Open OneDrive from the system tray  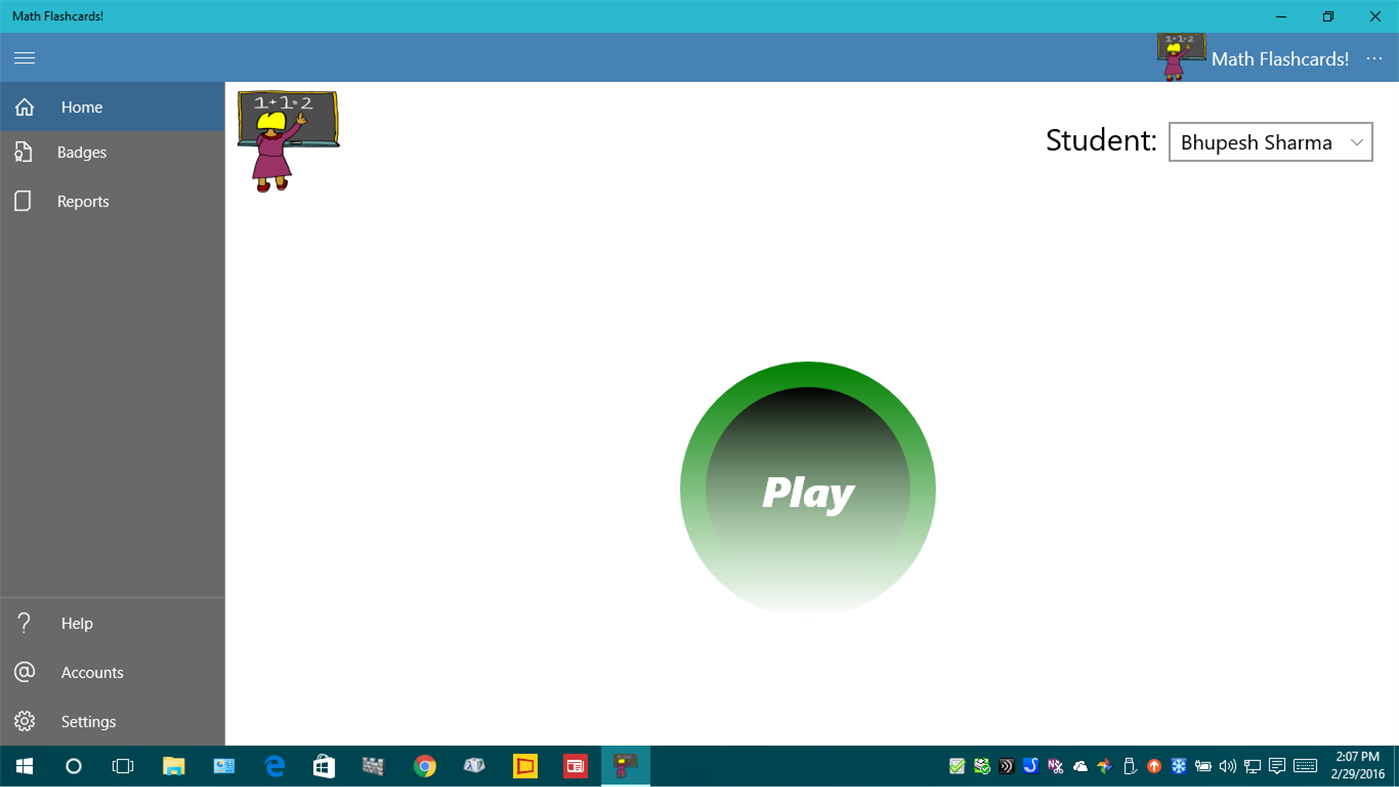point(1080,766)
